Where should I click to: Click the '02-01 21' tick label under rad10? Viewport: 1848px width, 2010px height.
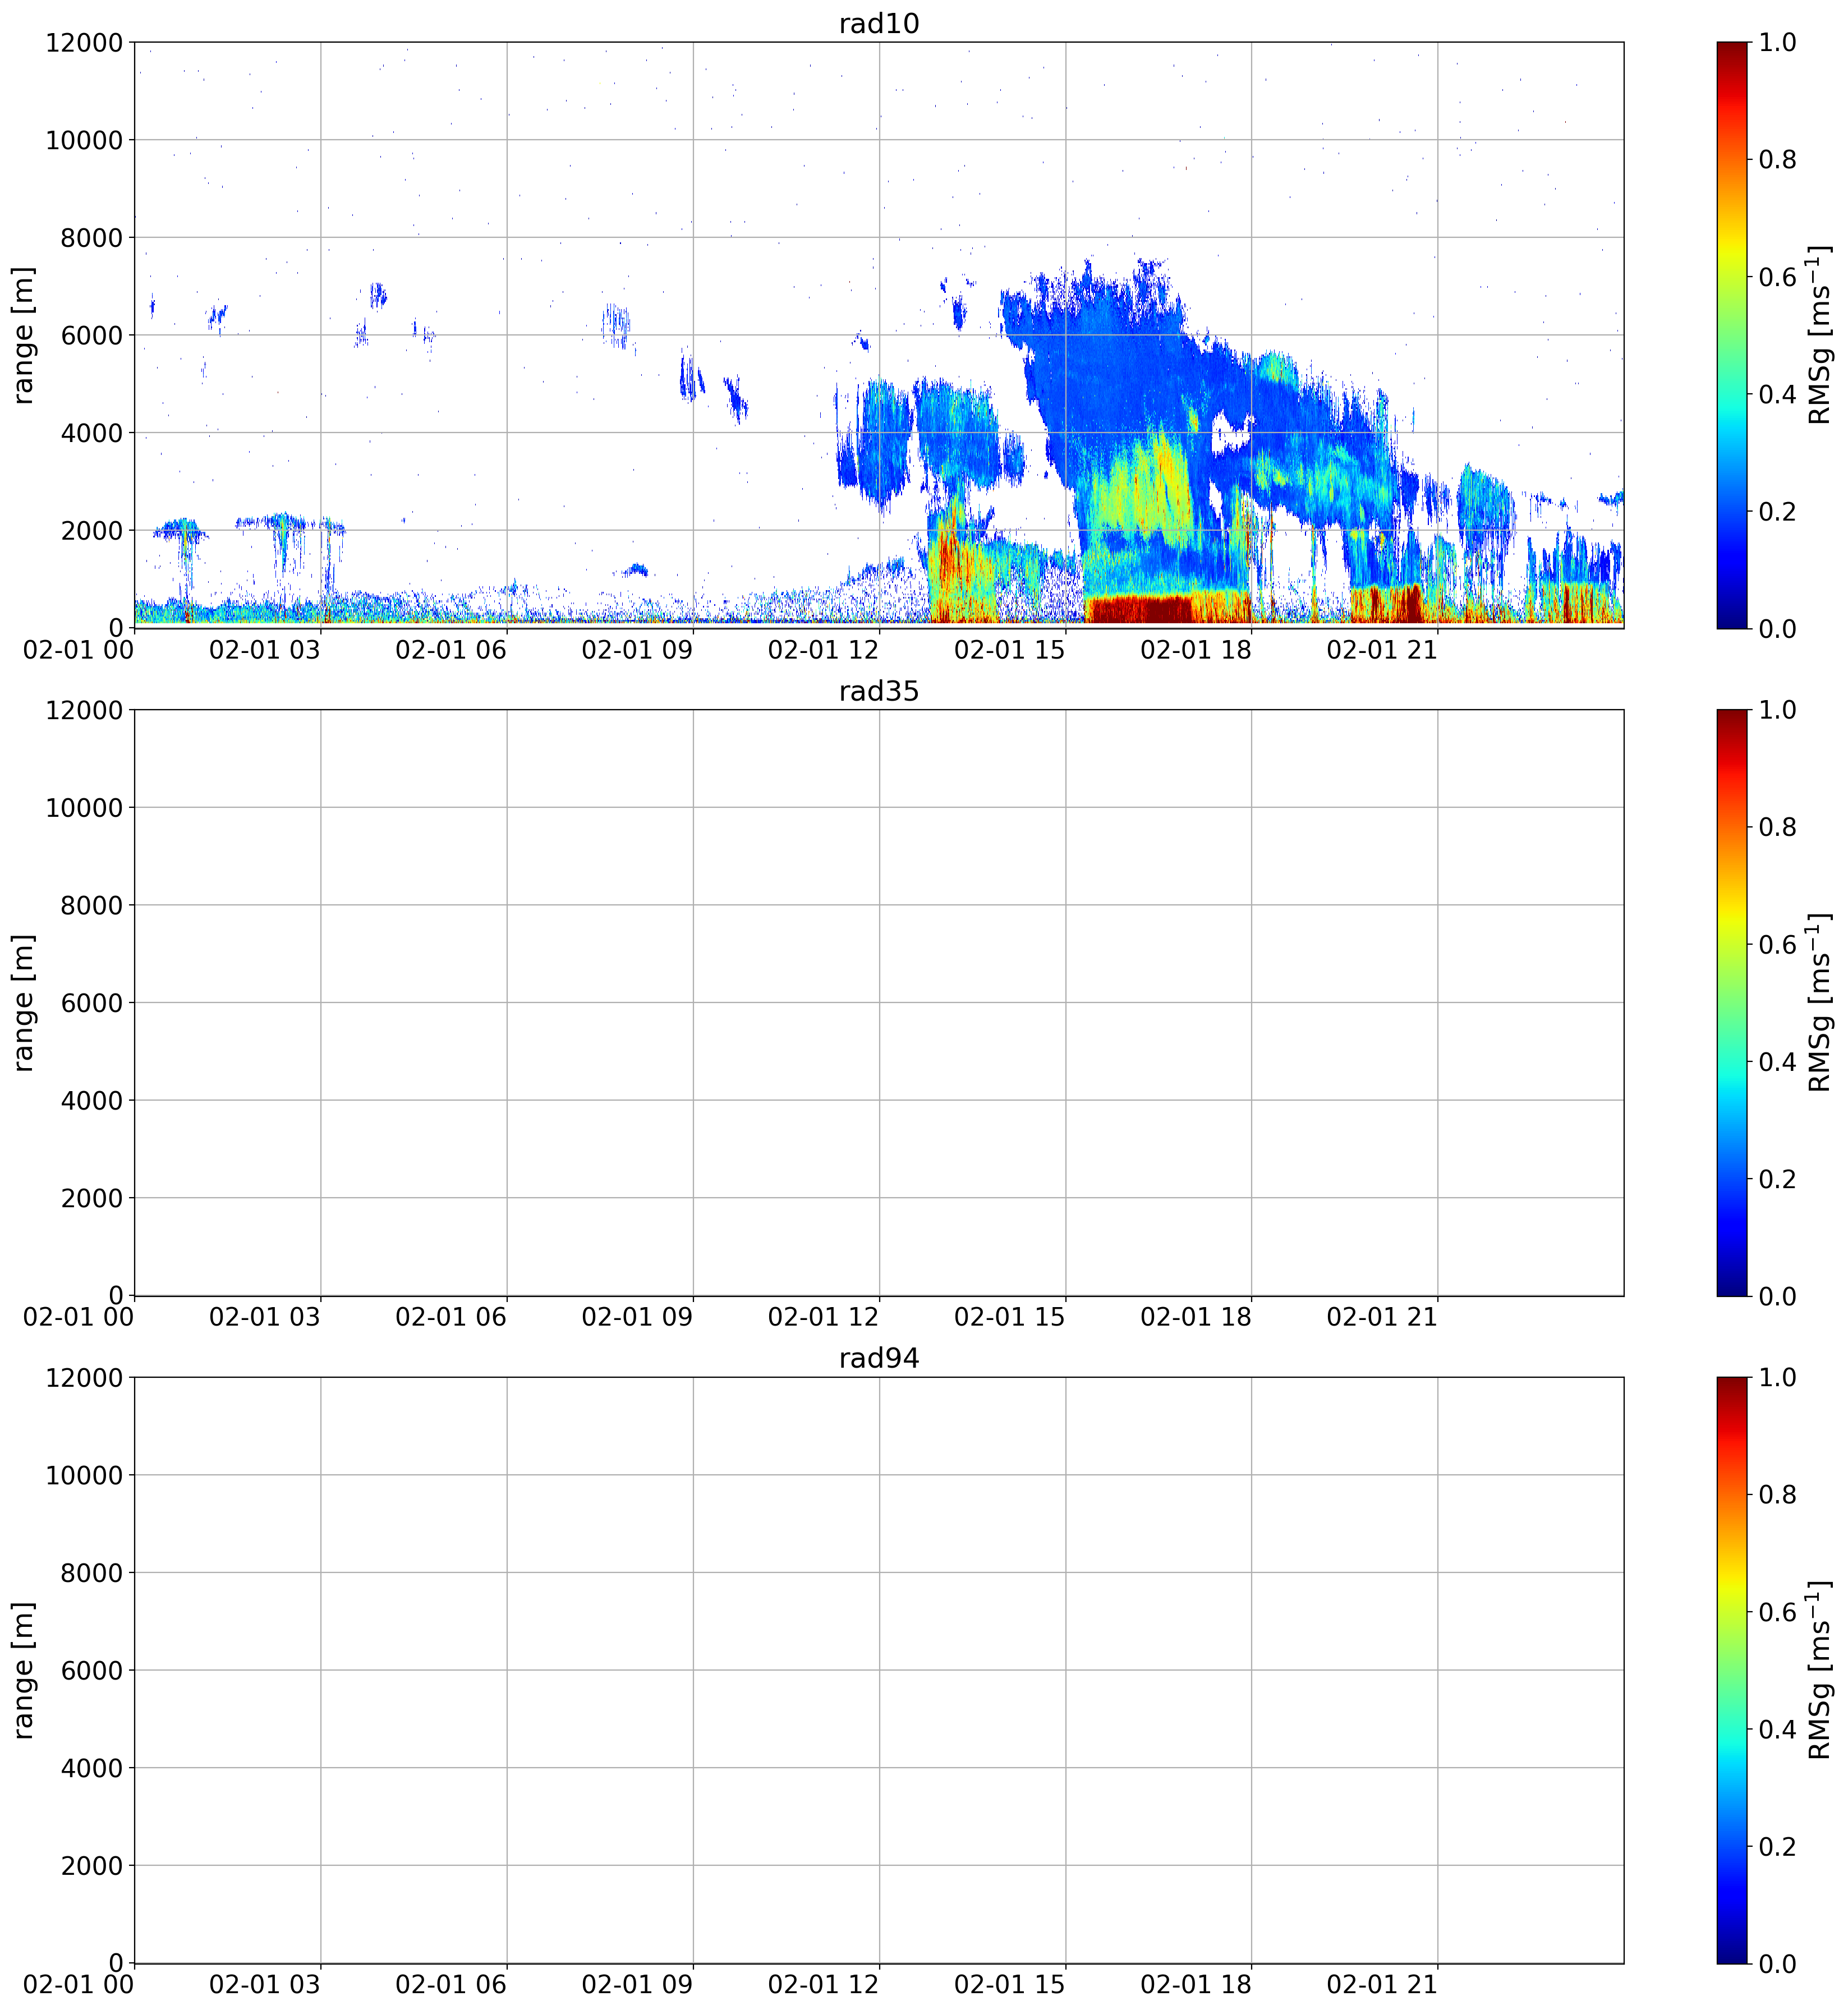1381,650
